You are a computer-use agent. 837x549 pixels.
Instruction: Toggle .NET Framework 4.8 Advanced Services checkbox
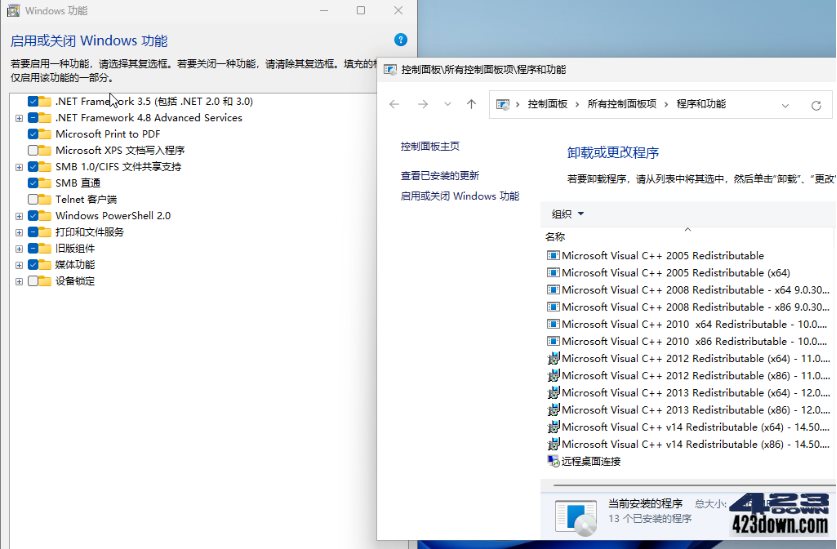[x=33, y=117]
